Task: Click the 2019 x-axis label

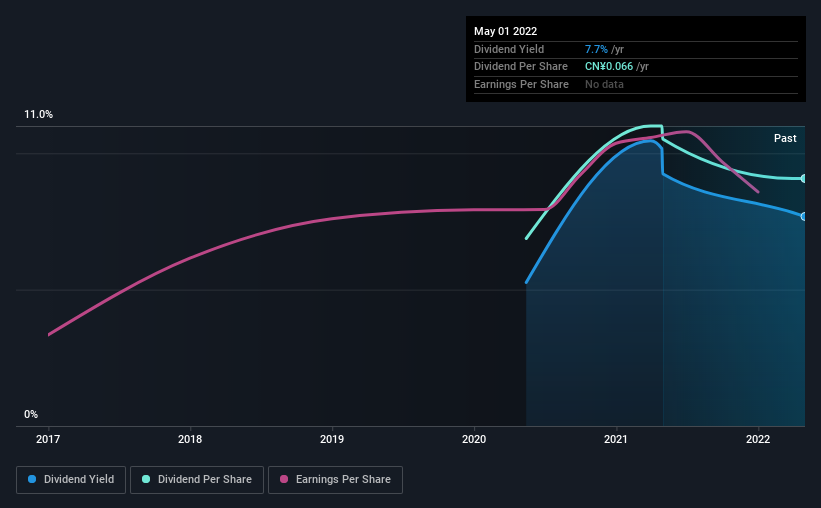Action: coord(332,439)
